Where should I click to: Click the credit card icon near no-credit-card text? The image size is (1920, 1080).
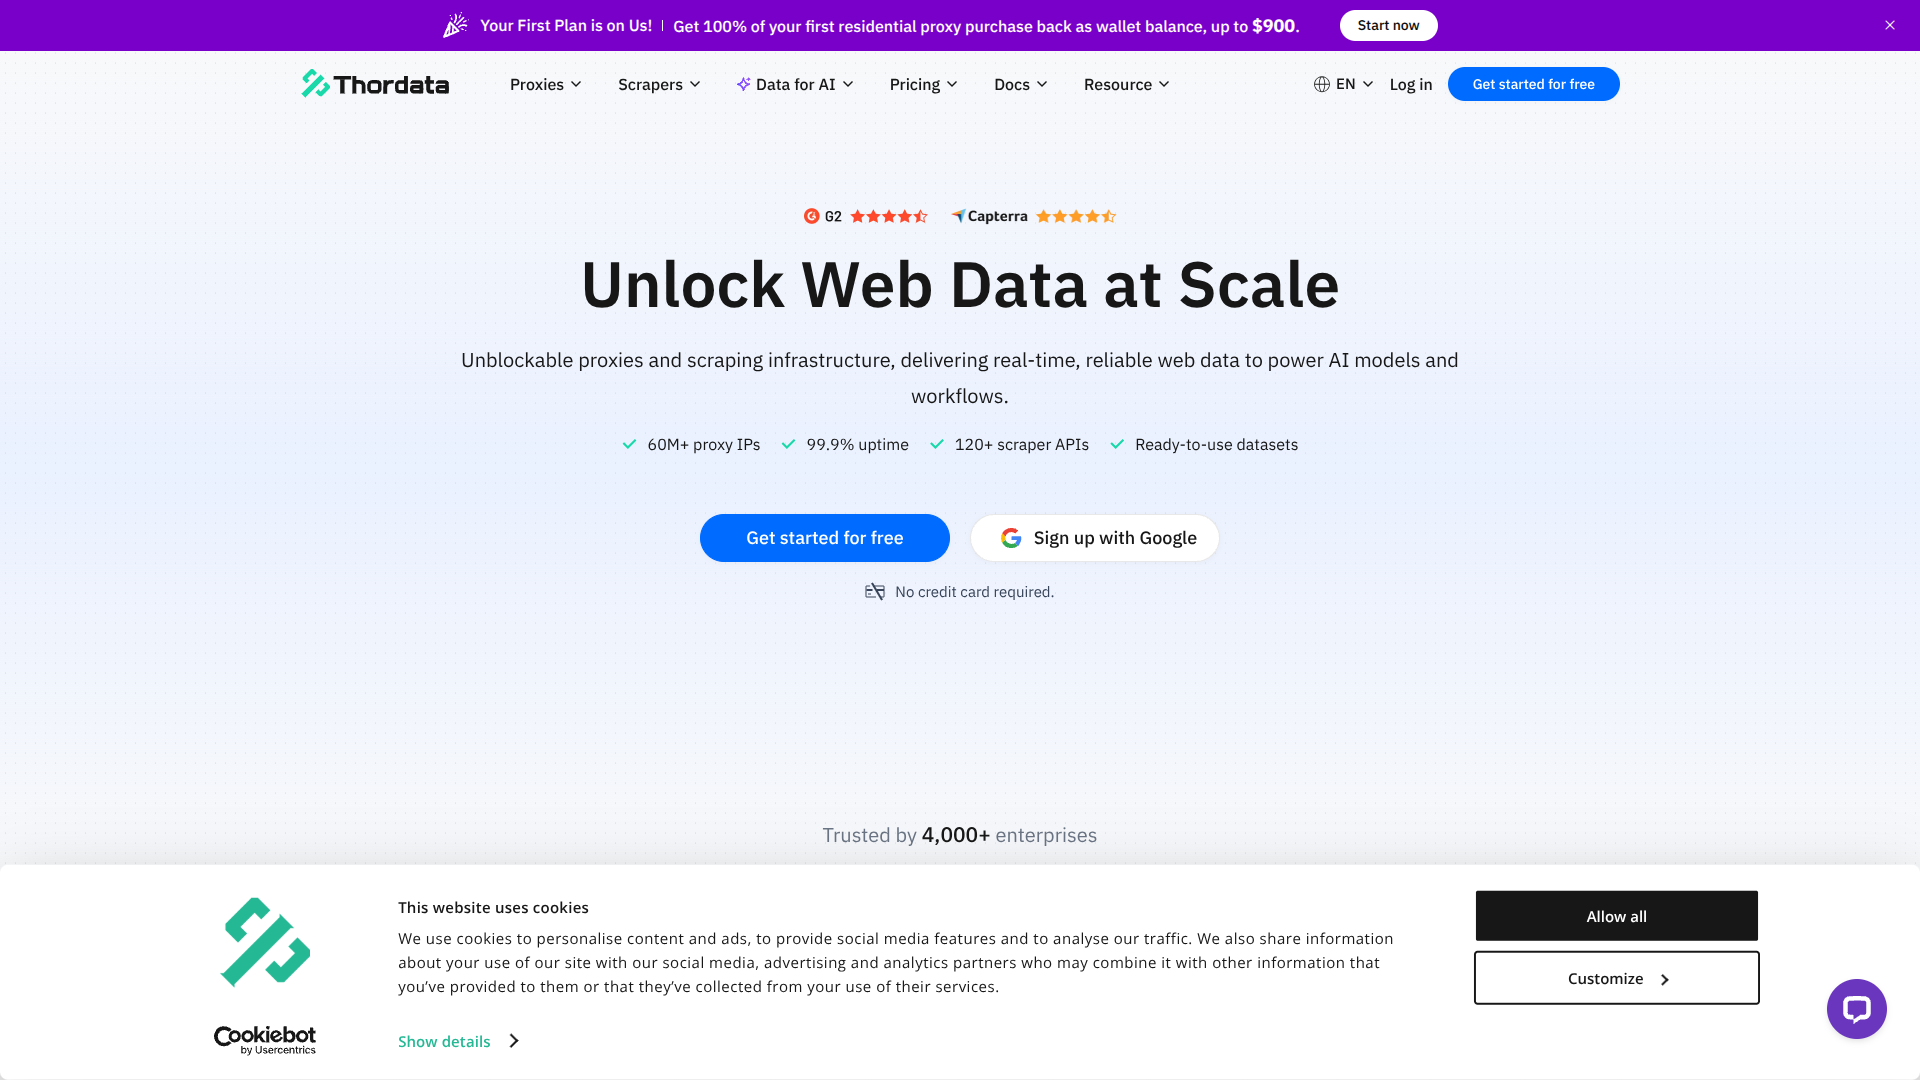(875, 591)
